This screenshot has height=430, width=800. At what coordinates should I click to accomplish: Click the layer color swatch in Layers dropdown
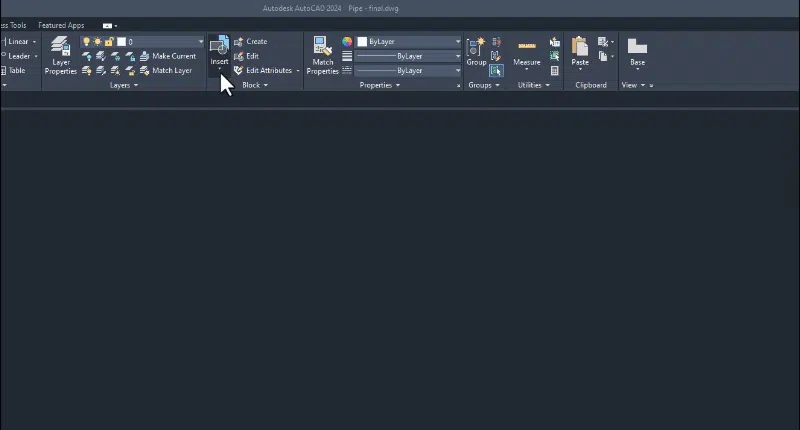pyautogui.click(x=121, y=42)
